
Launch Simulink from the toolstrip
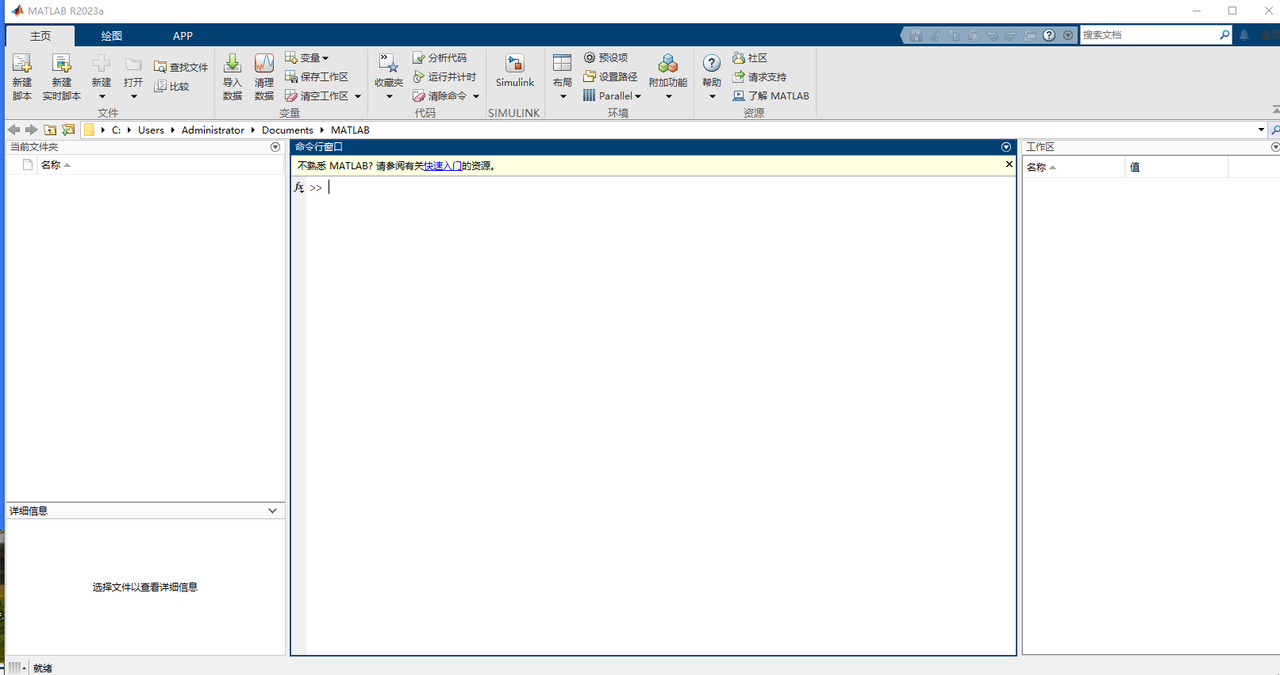pyautogui.click(x=515, y=70)
